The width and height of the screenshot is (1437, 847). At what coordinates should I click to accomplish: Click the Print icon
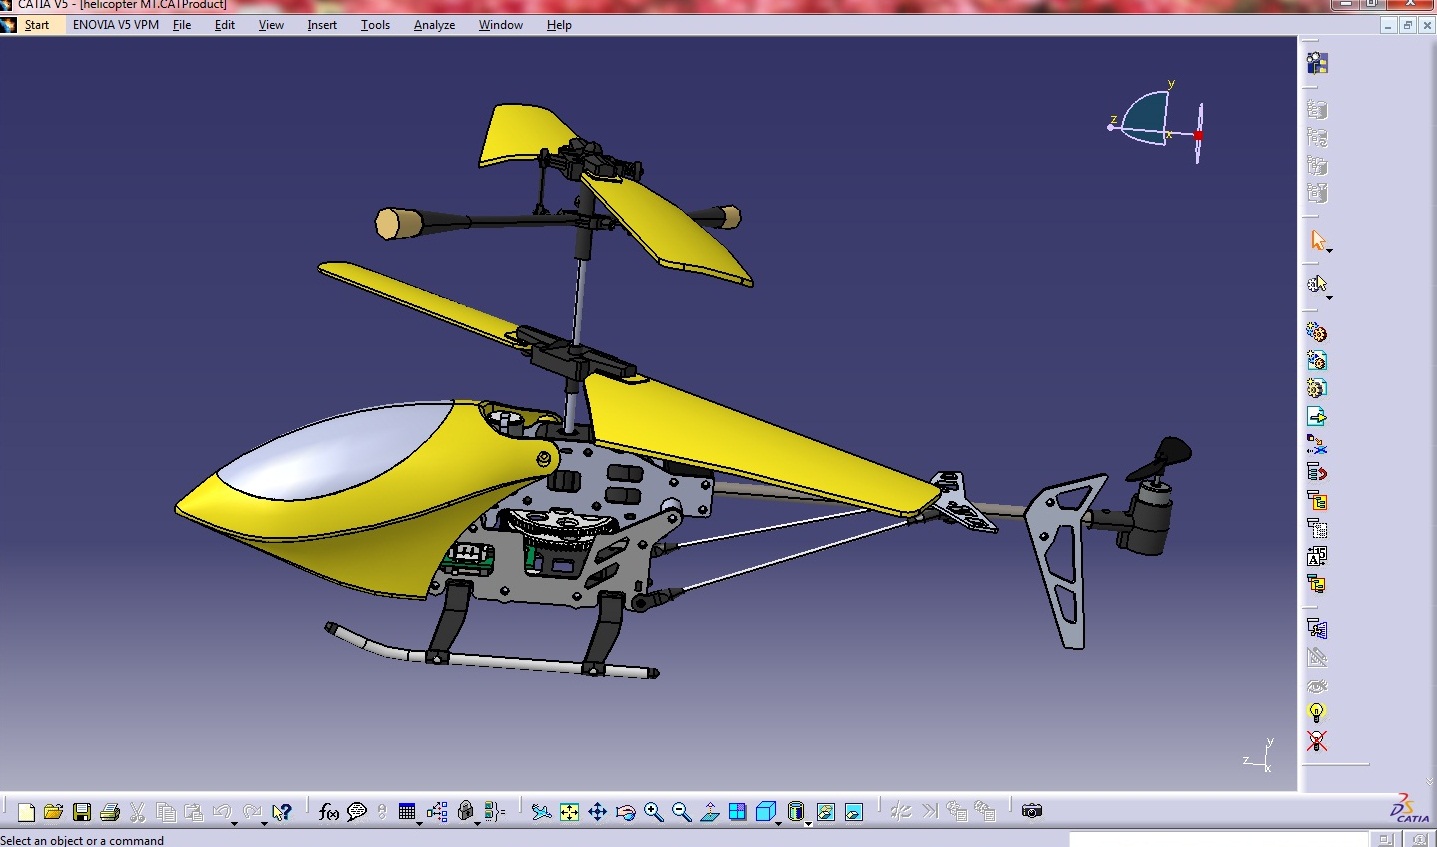110,812
